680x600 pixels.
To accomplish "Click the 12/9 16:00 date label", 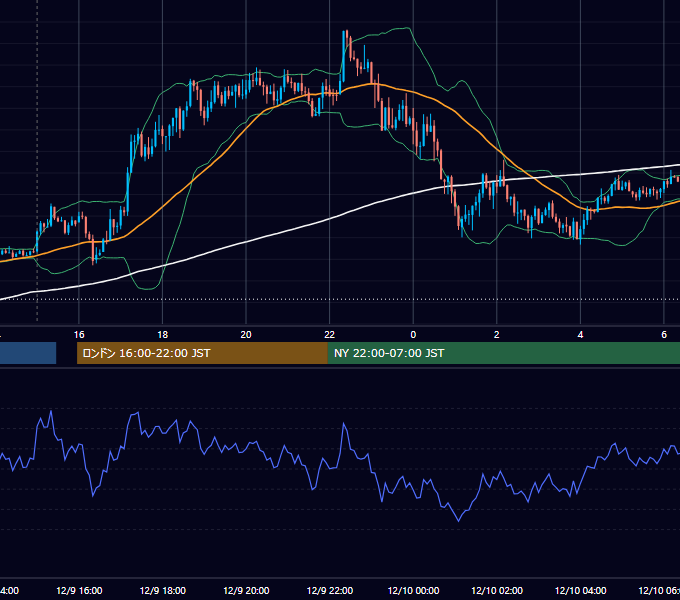I will click(79, 590).
